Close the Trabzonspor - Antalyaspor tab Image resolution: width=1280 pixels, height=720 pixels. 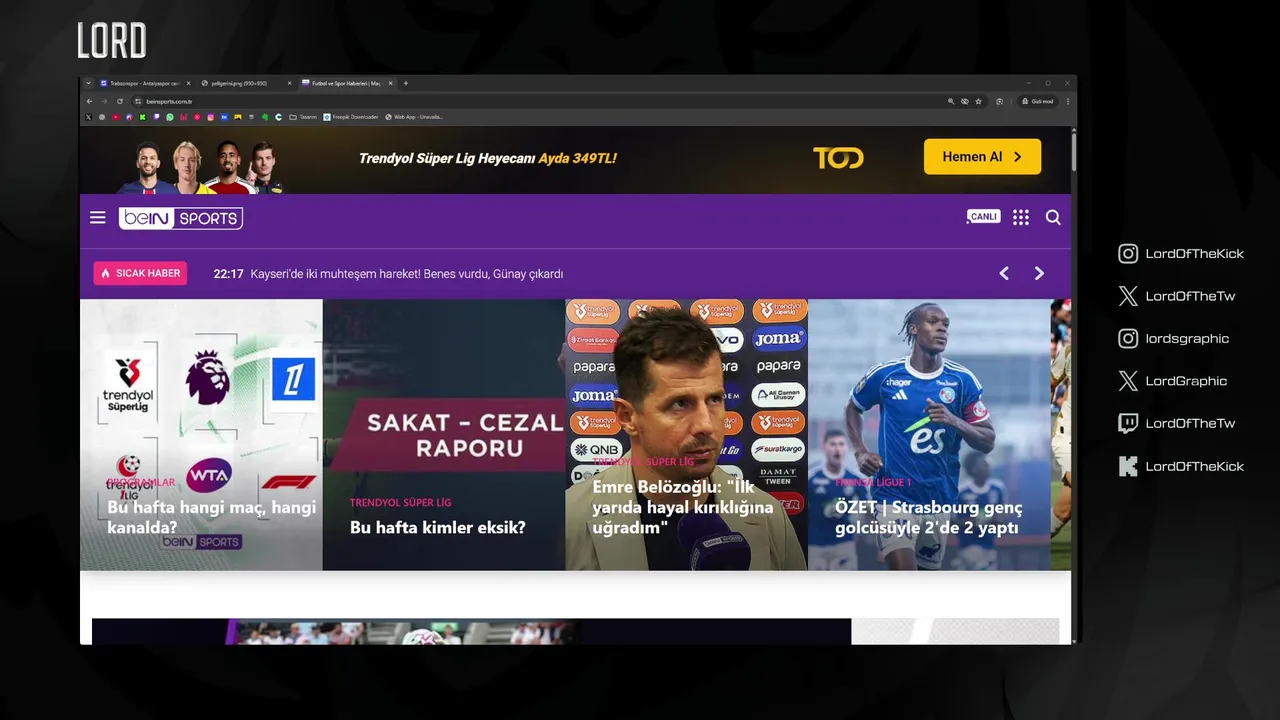(188, 83)
